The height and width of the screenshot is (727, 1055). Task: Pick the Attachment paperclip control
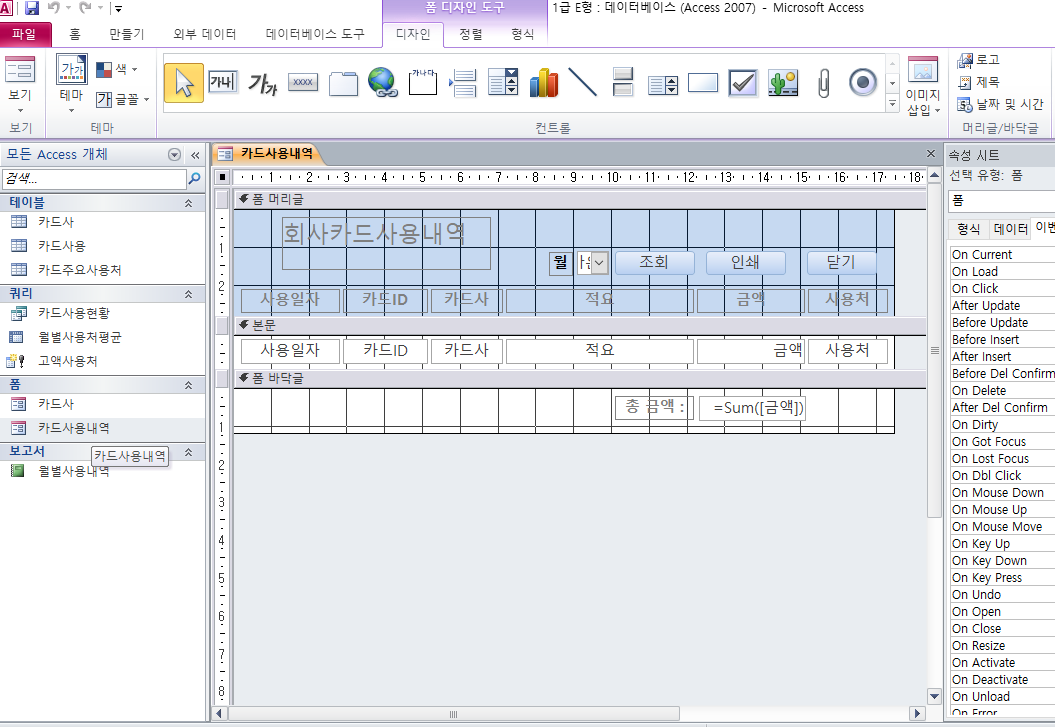823,83
